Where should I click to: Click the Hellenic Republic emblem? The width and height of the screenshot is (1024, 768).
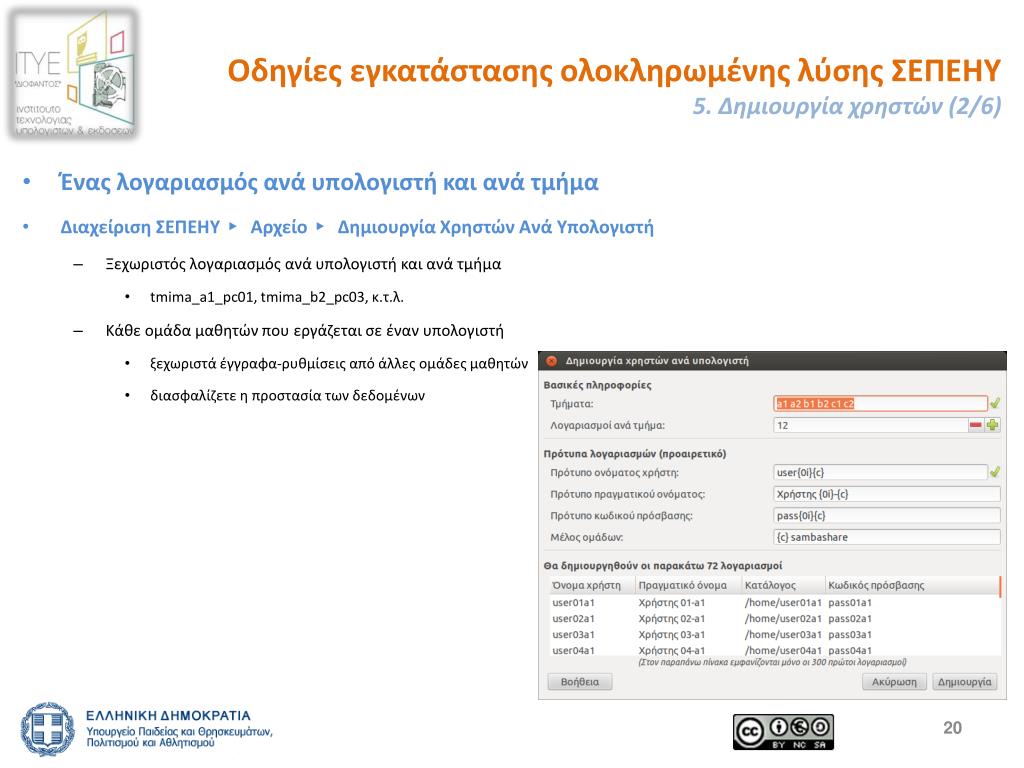tap(48, 729)
